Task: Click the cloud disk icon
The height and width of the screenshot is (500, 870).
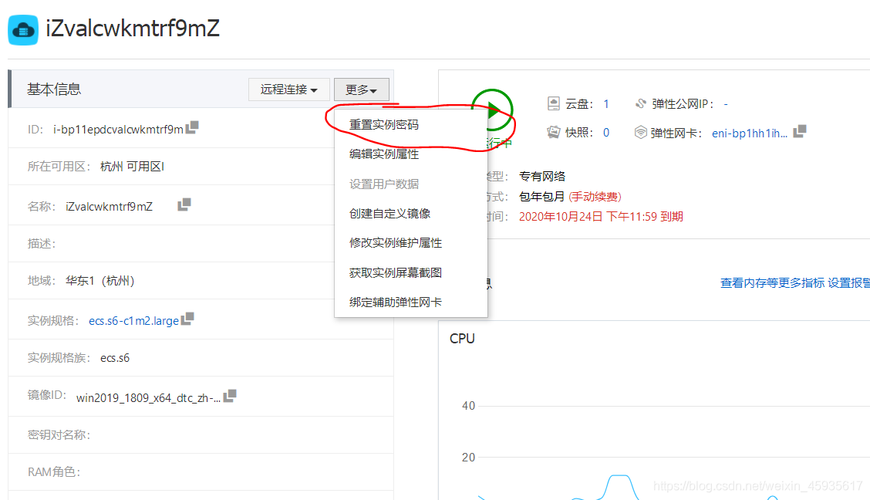Action: pyautogui.click(x=553, y=104)
